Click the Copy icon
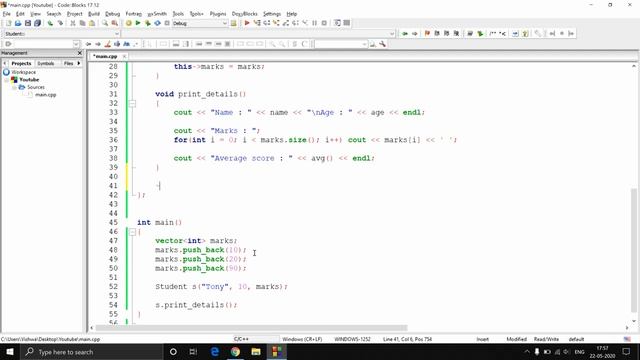 (x=82, y=23)
